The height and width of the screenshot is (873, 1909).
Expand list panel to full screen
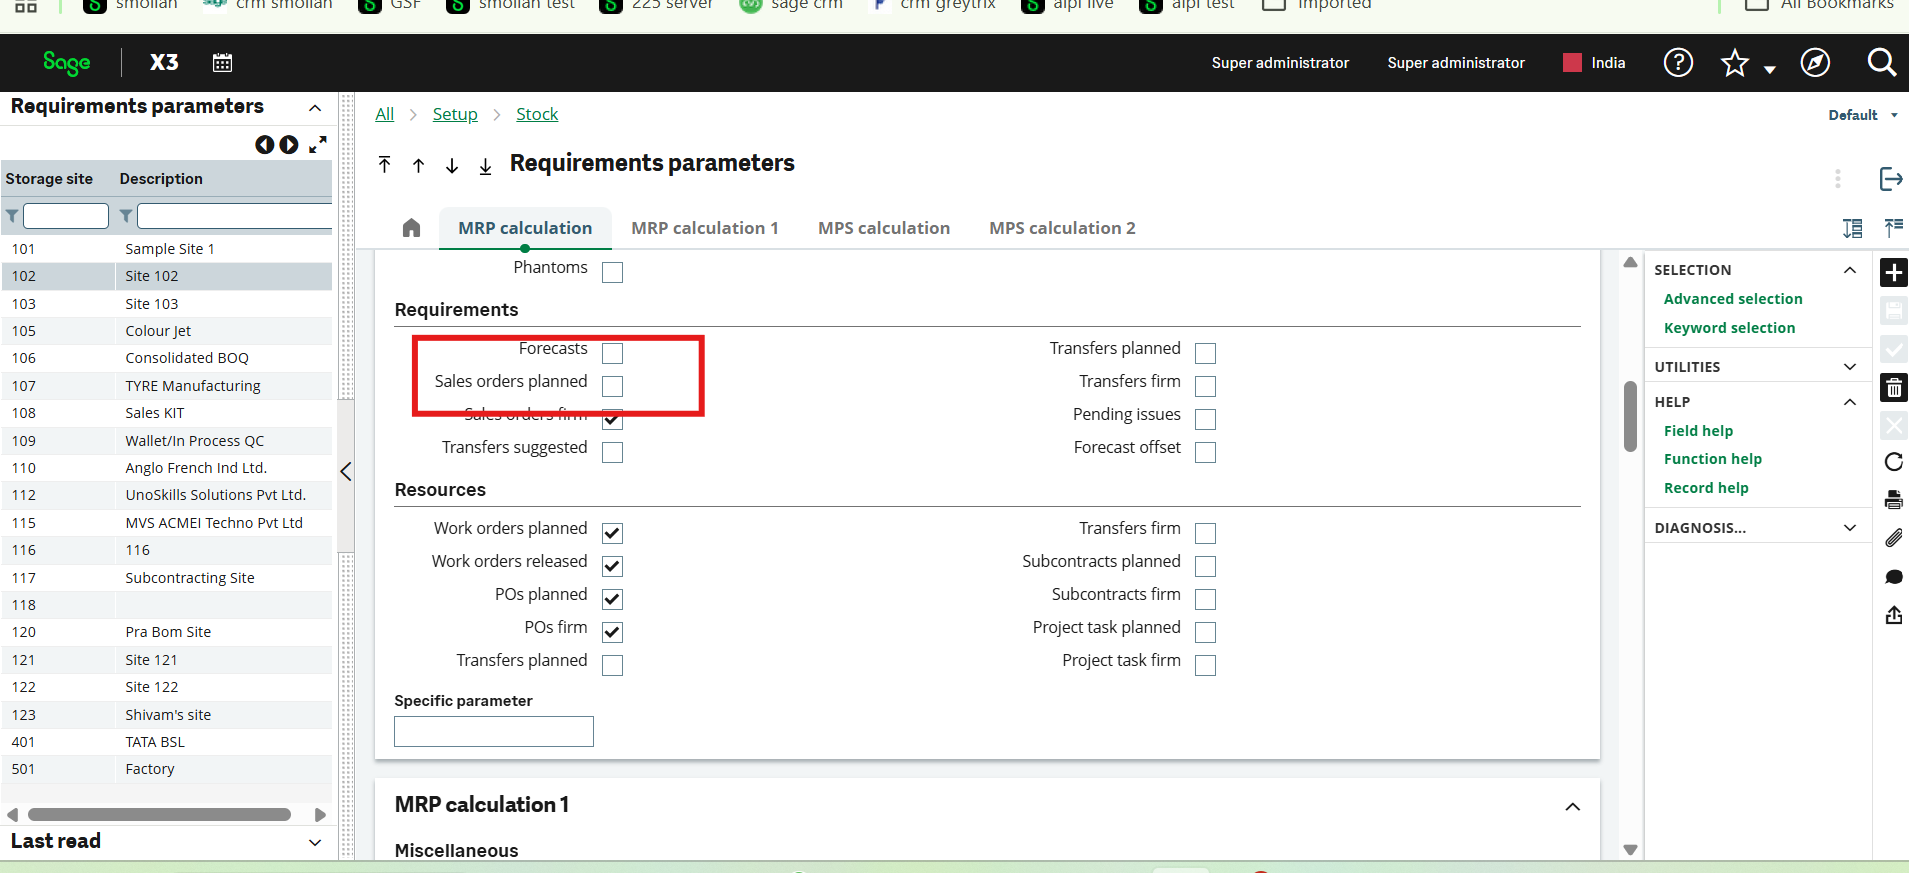(x=318, y=145)
